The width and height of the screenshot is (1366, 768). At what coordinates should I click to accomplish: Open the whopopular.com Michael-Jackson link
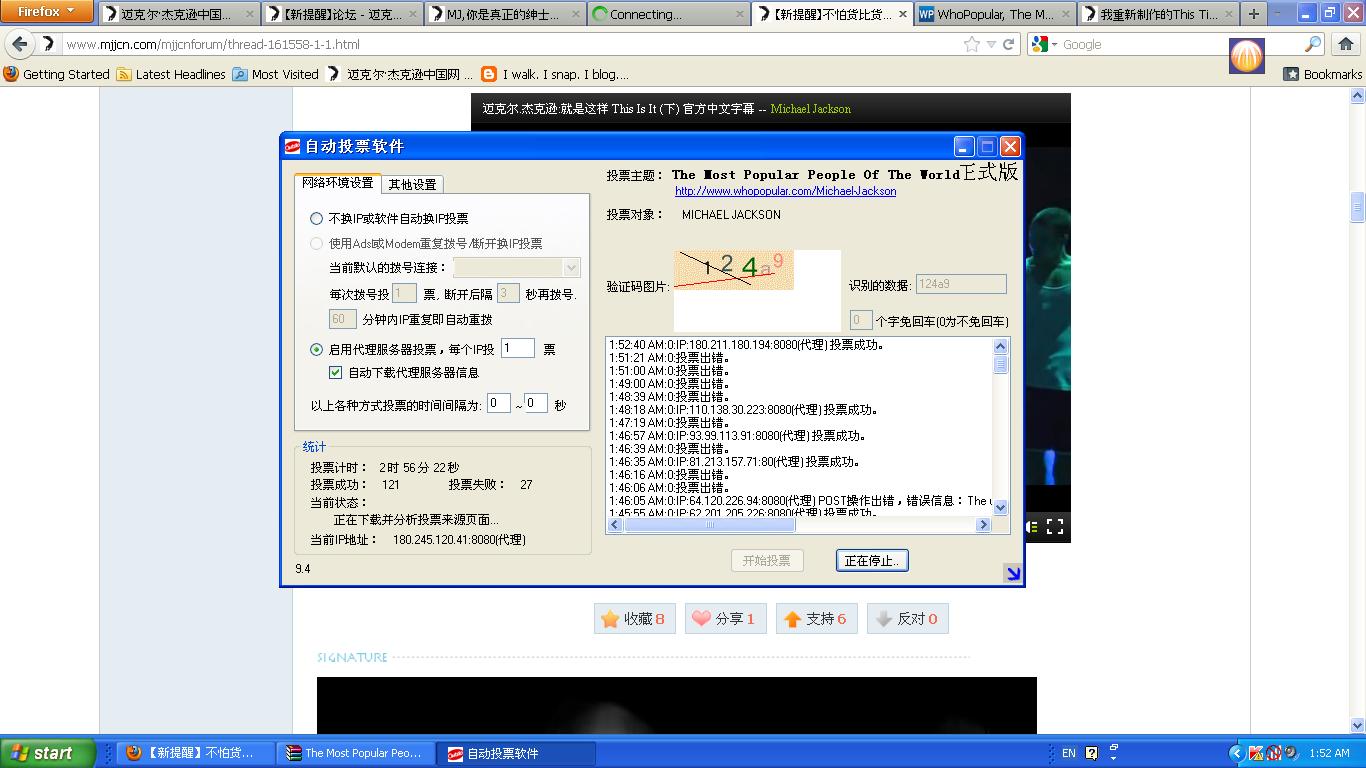[x=785, y=191]
